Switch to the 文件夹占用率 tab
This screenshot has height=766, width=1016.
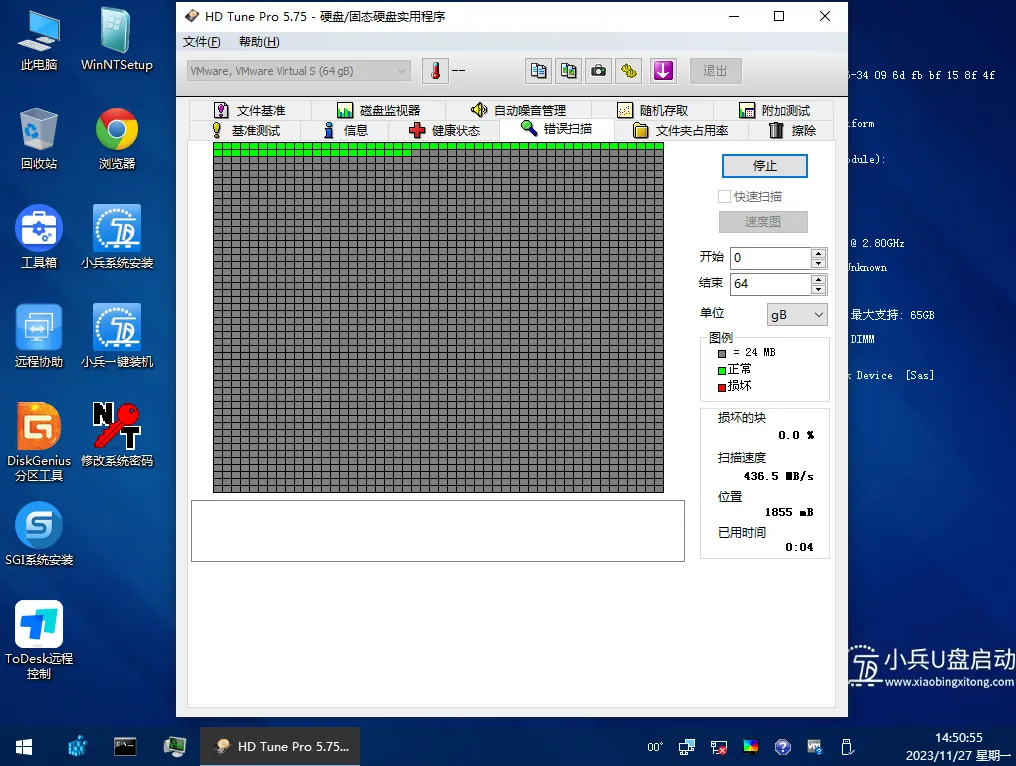680,130
